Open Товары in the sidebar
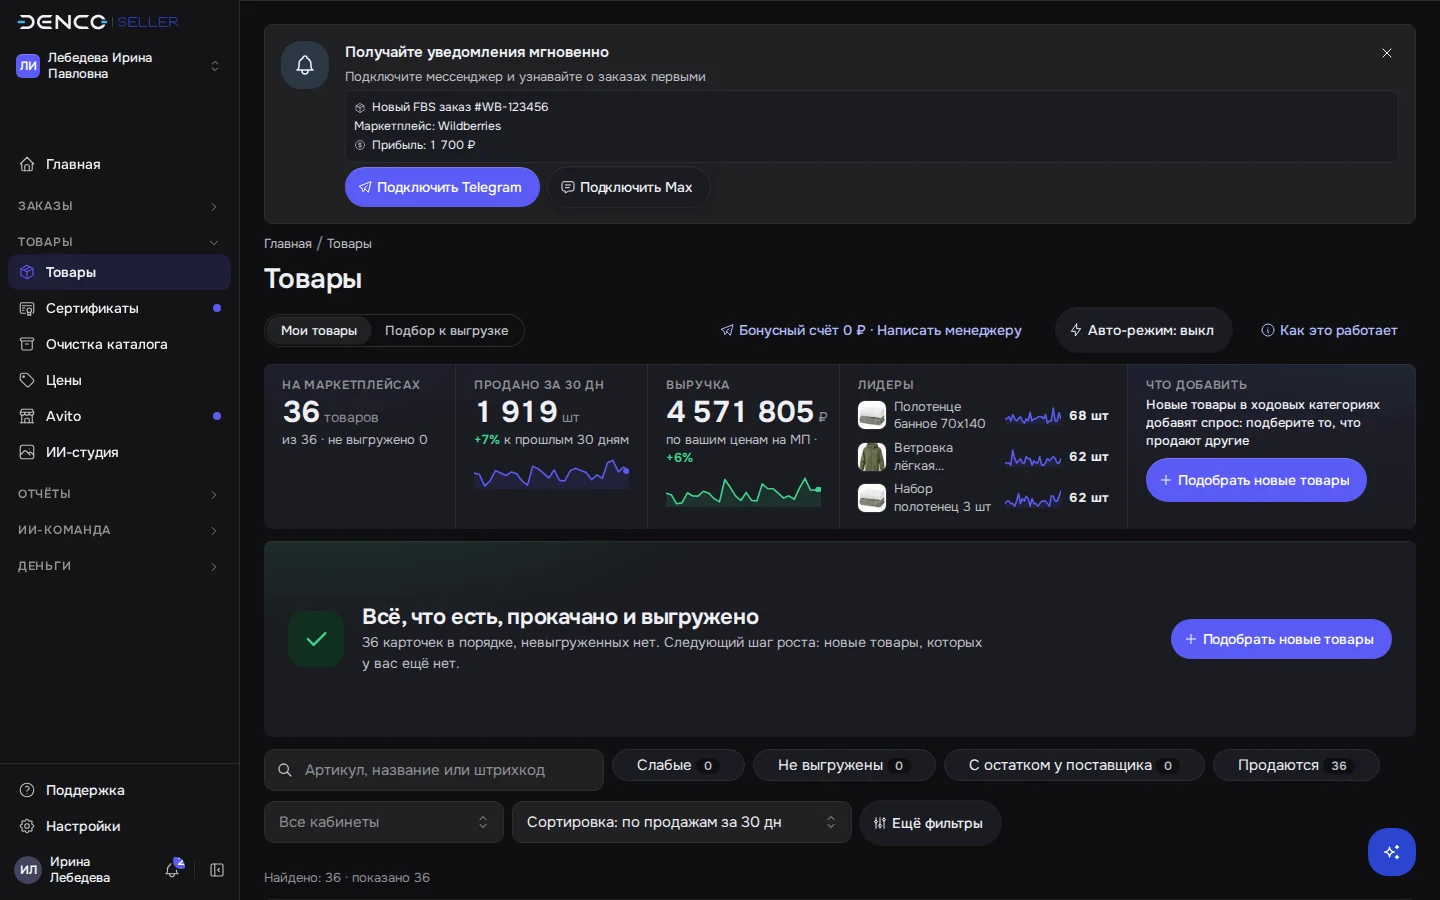This screenshot has height=900, width=1440. 119,272
